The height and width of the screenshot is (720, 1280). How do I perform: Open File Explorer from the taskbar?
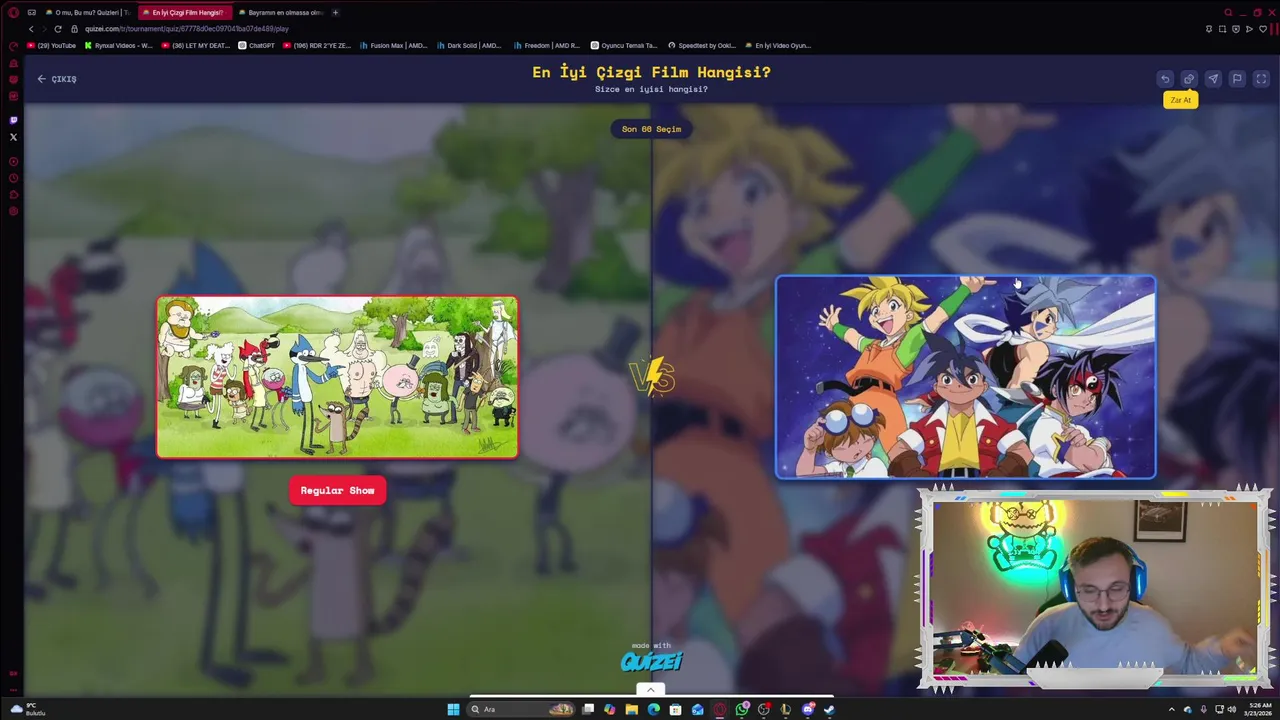pos(631,709)
